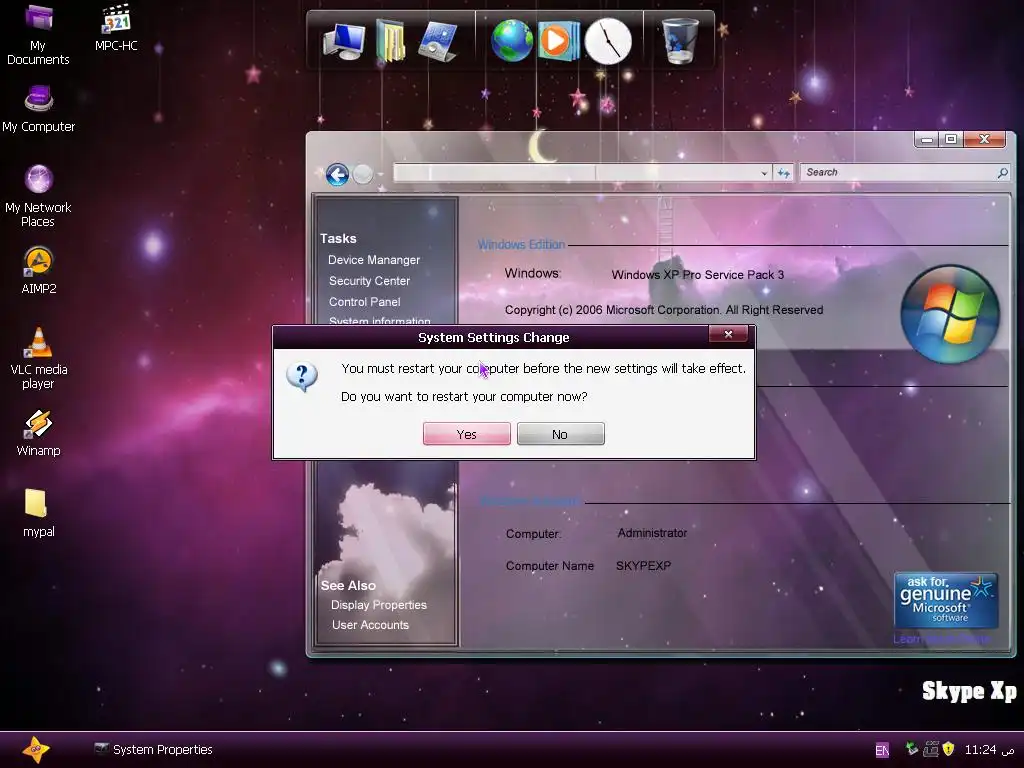Open the file folders dock icon

click(x=391, y=40)
